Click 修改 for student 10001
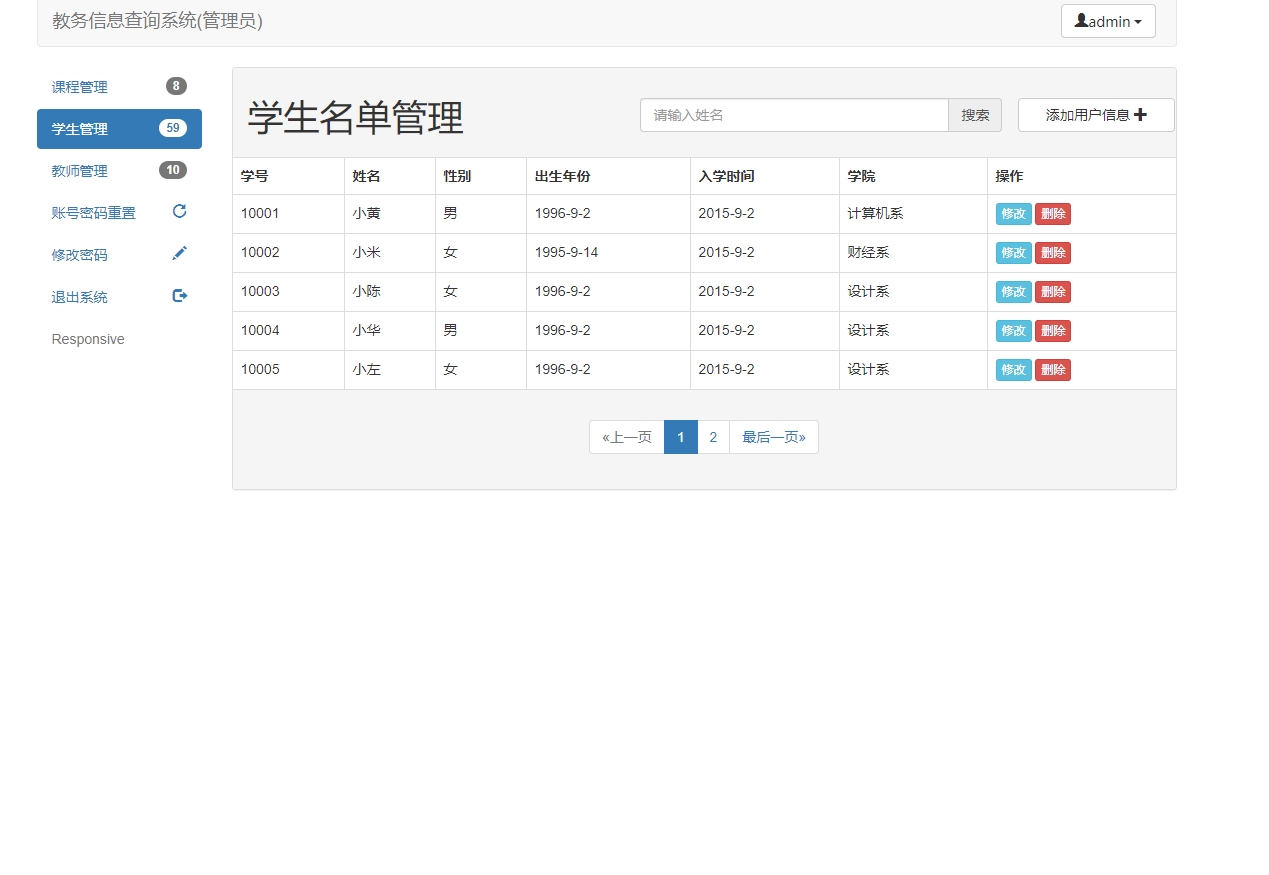Image resolution: width=1269 pixels, height=875 pixels. pos(1013,213)
